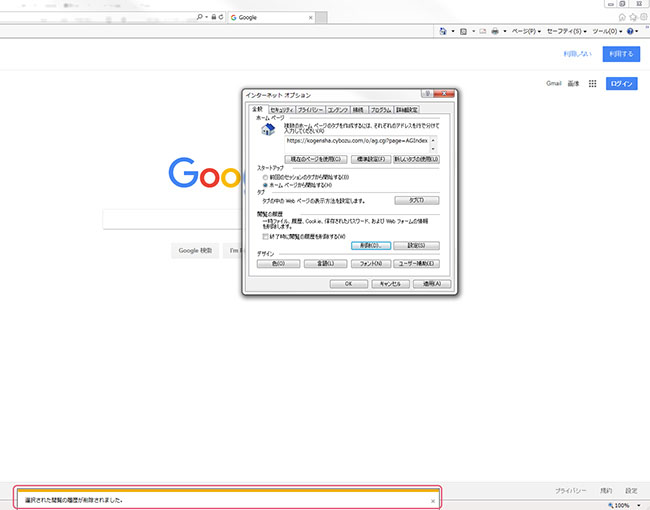Click the zoom magnifier icon in status bar
This screenshot has height=510, width=650.
point(611,505)
